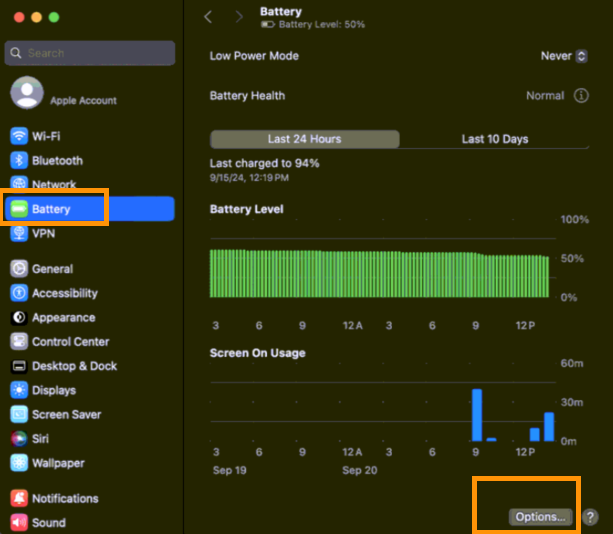Go back with the left chevron
Image resolution: width=613 pixels, height=534 pixels.
point(208,16)
